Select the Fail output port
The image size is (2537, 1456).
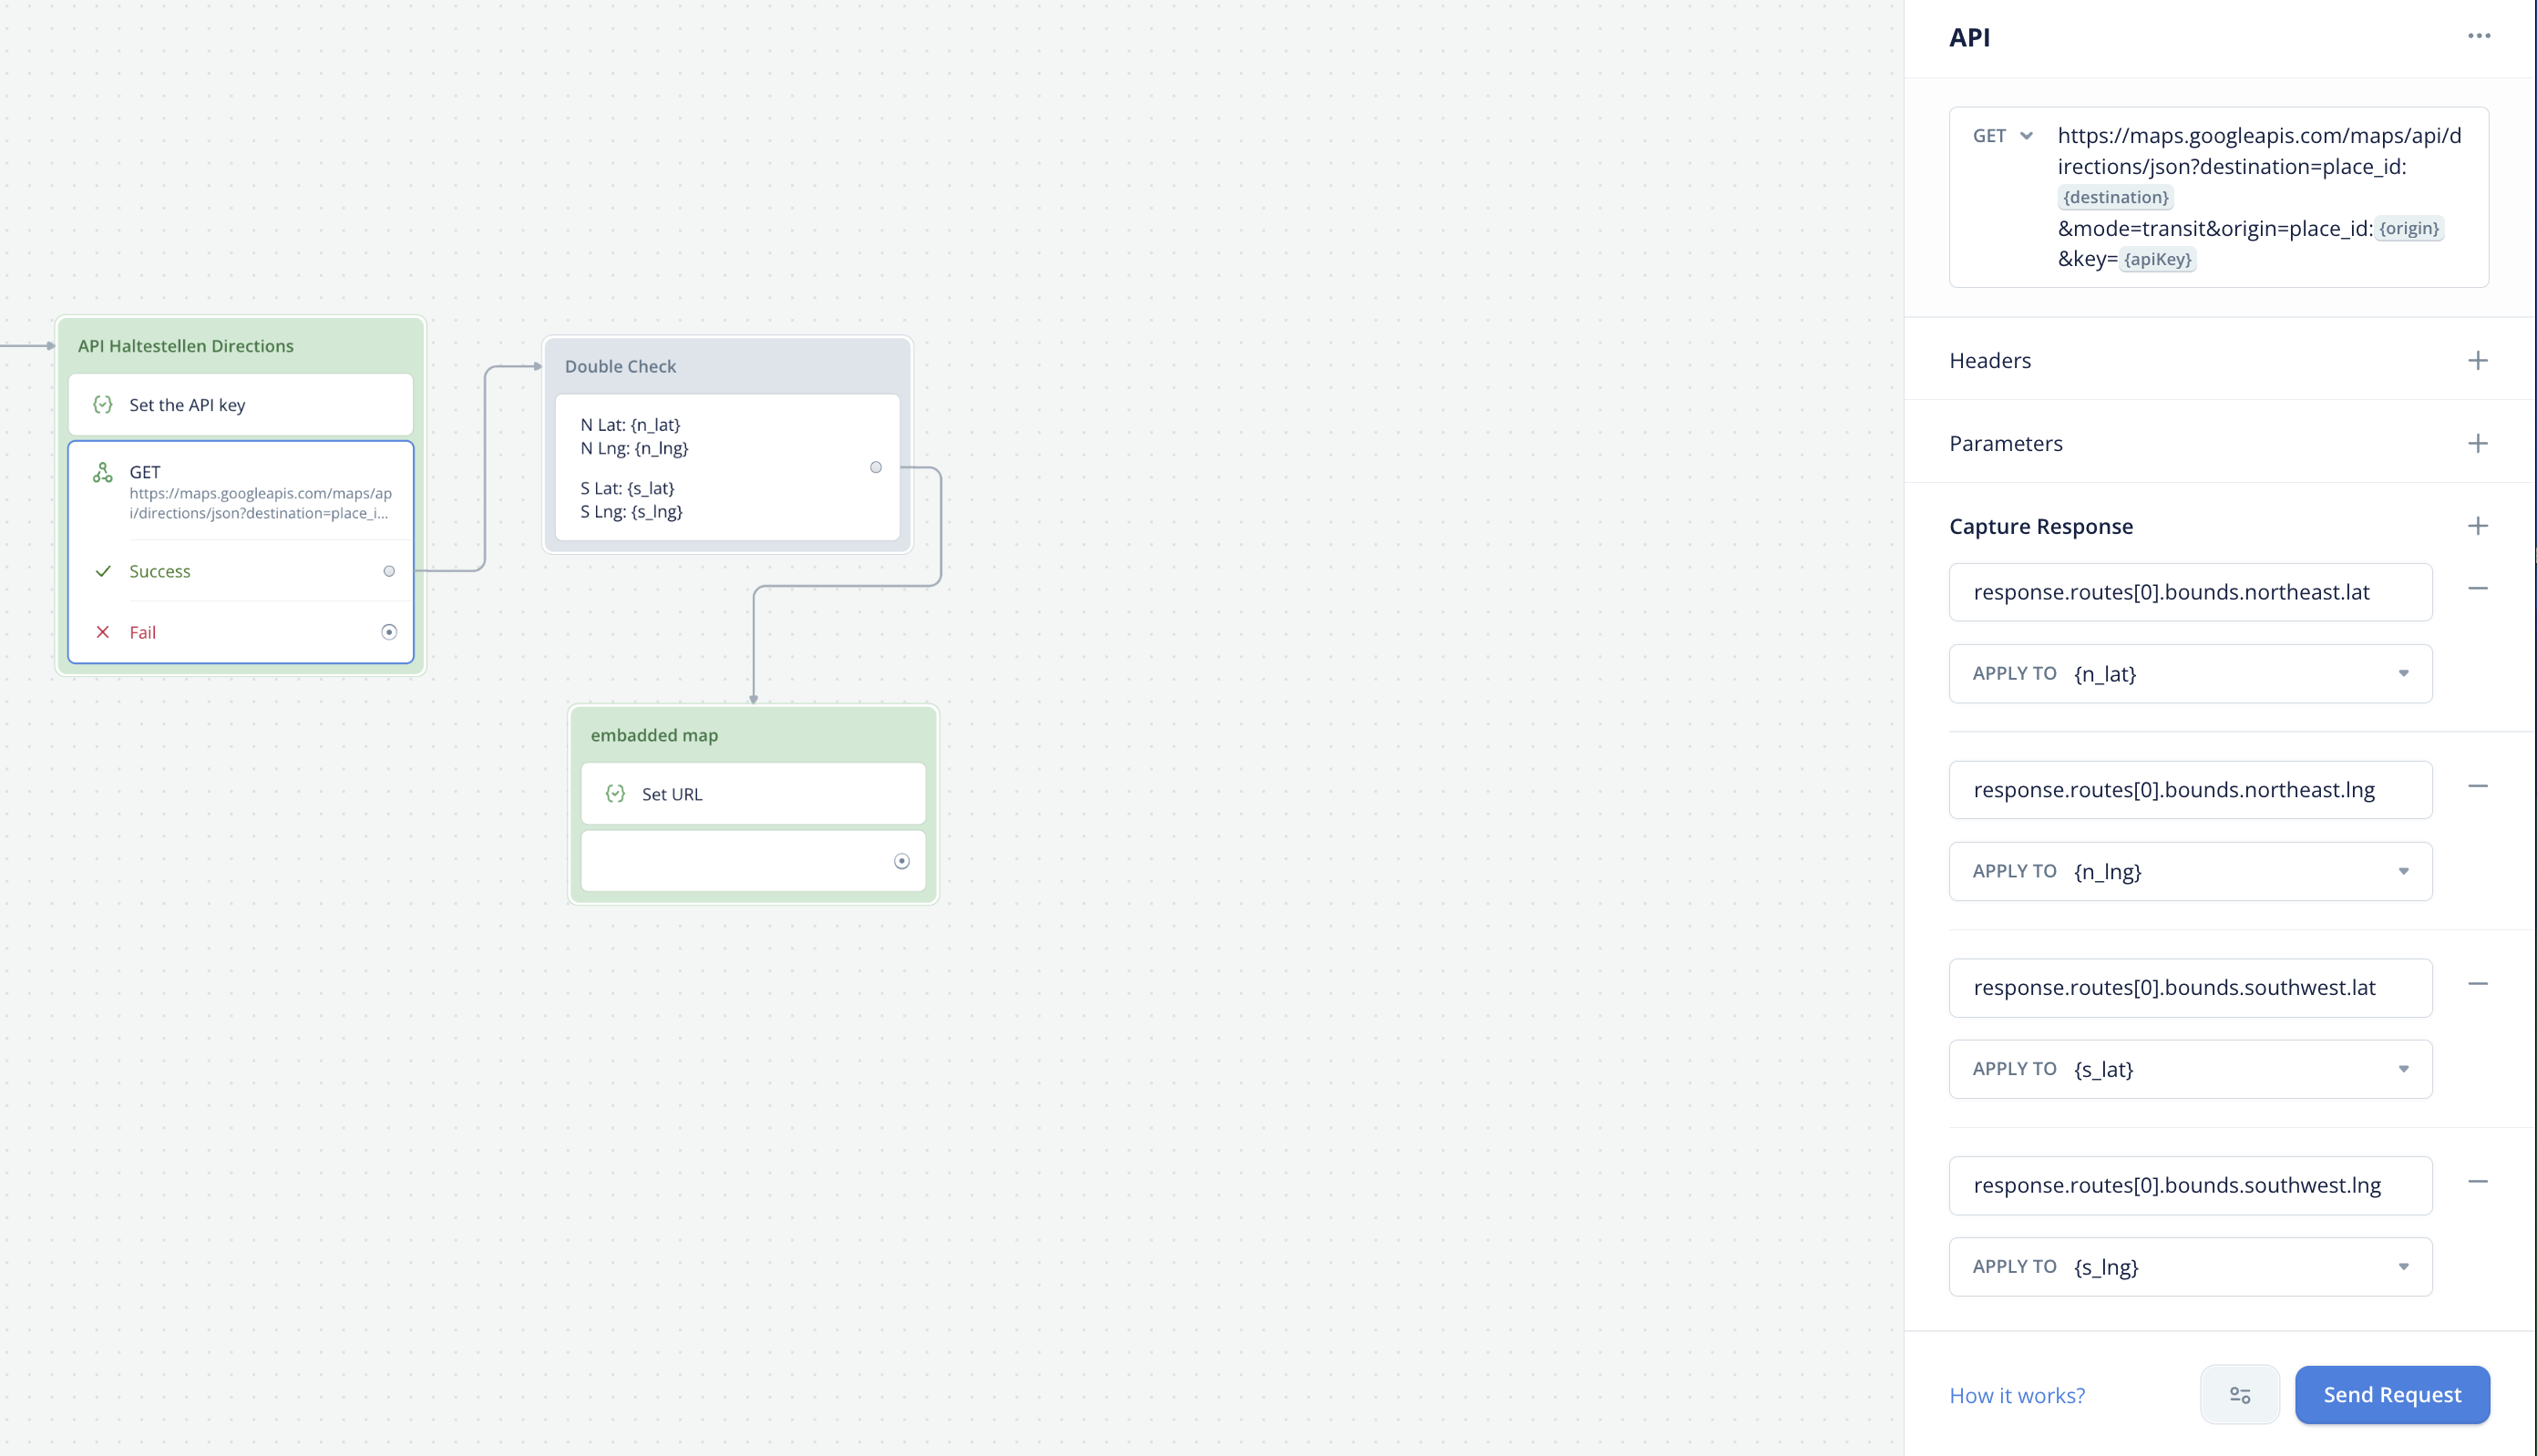pyautogui.click(x=389, y=632)
